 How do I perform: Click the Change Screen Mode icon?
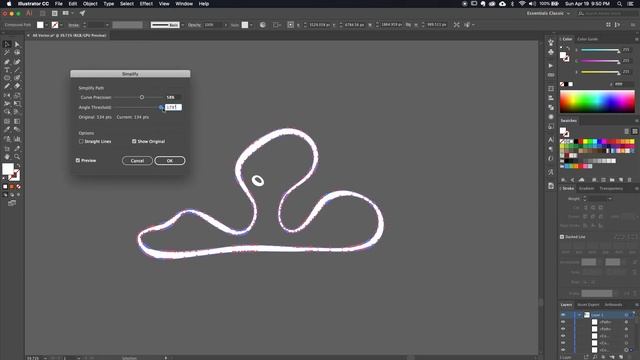click(x=12, y=203)
